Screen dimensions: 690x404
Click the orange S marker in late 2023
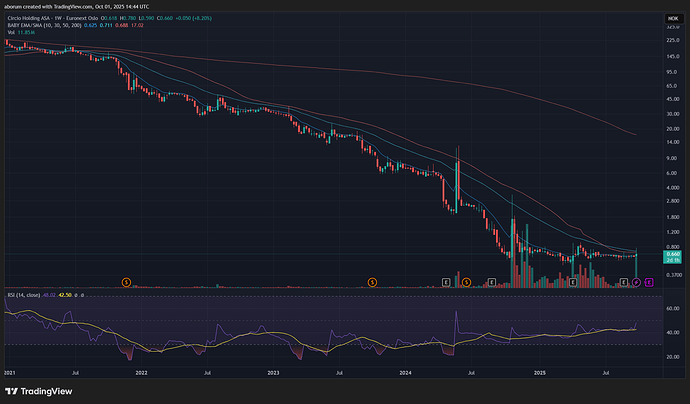click(372, 283)
